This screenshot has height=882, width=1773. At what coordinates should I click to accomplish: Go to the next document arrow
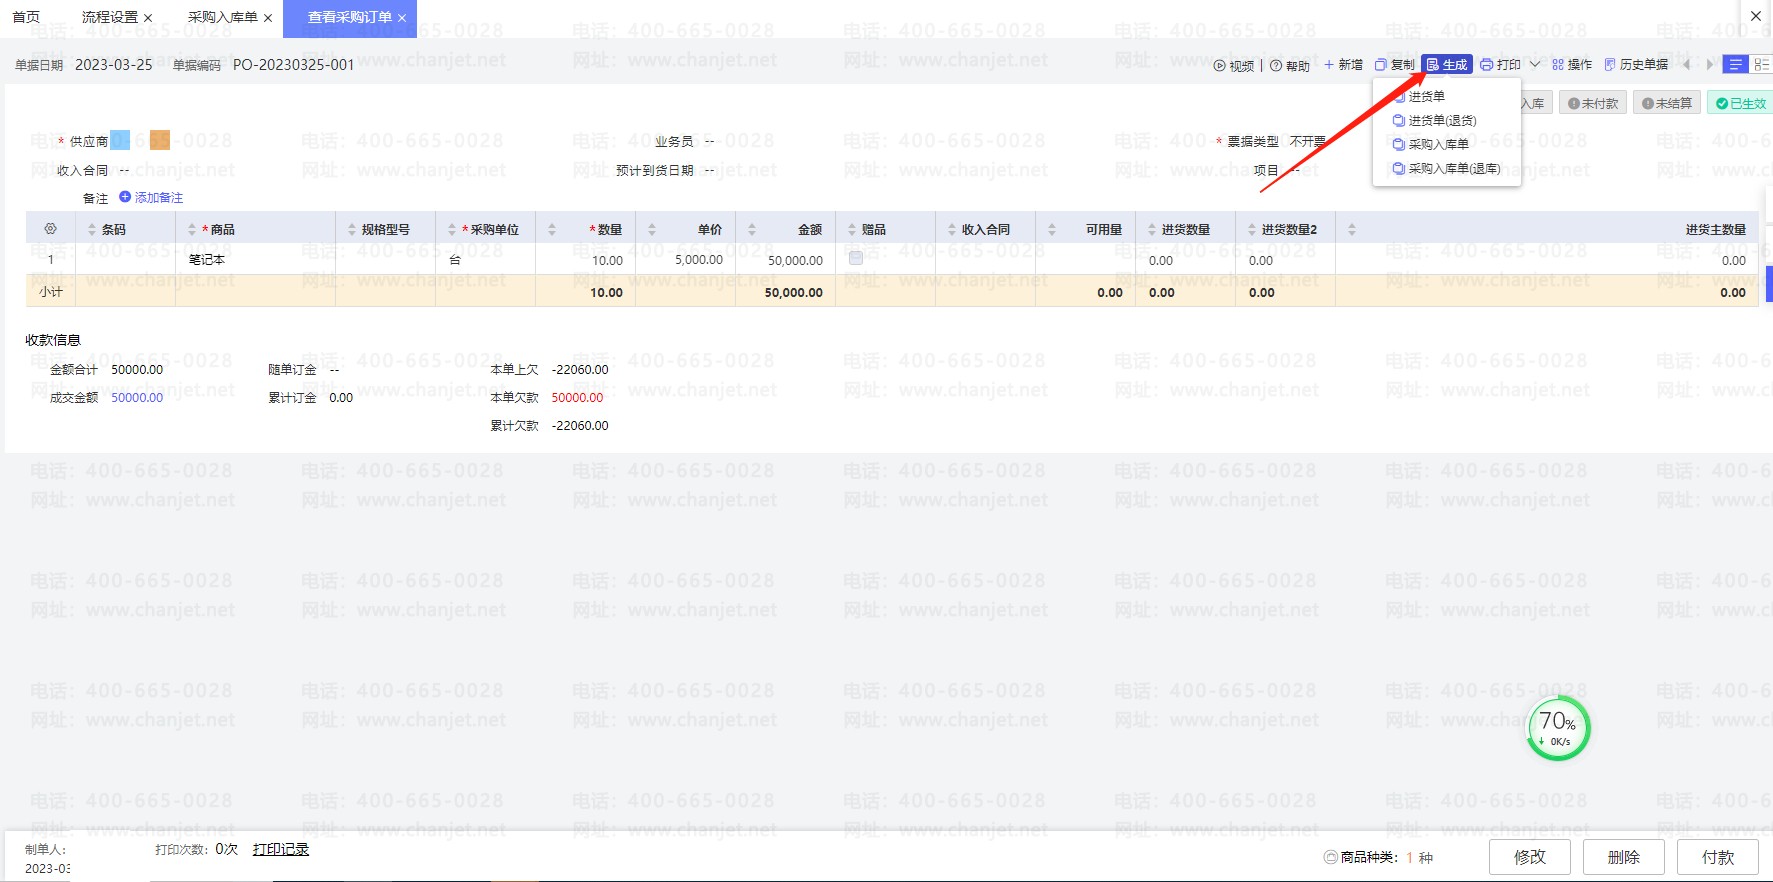click(1710, 65)
